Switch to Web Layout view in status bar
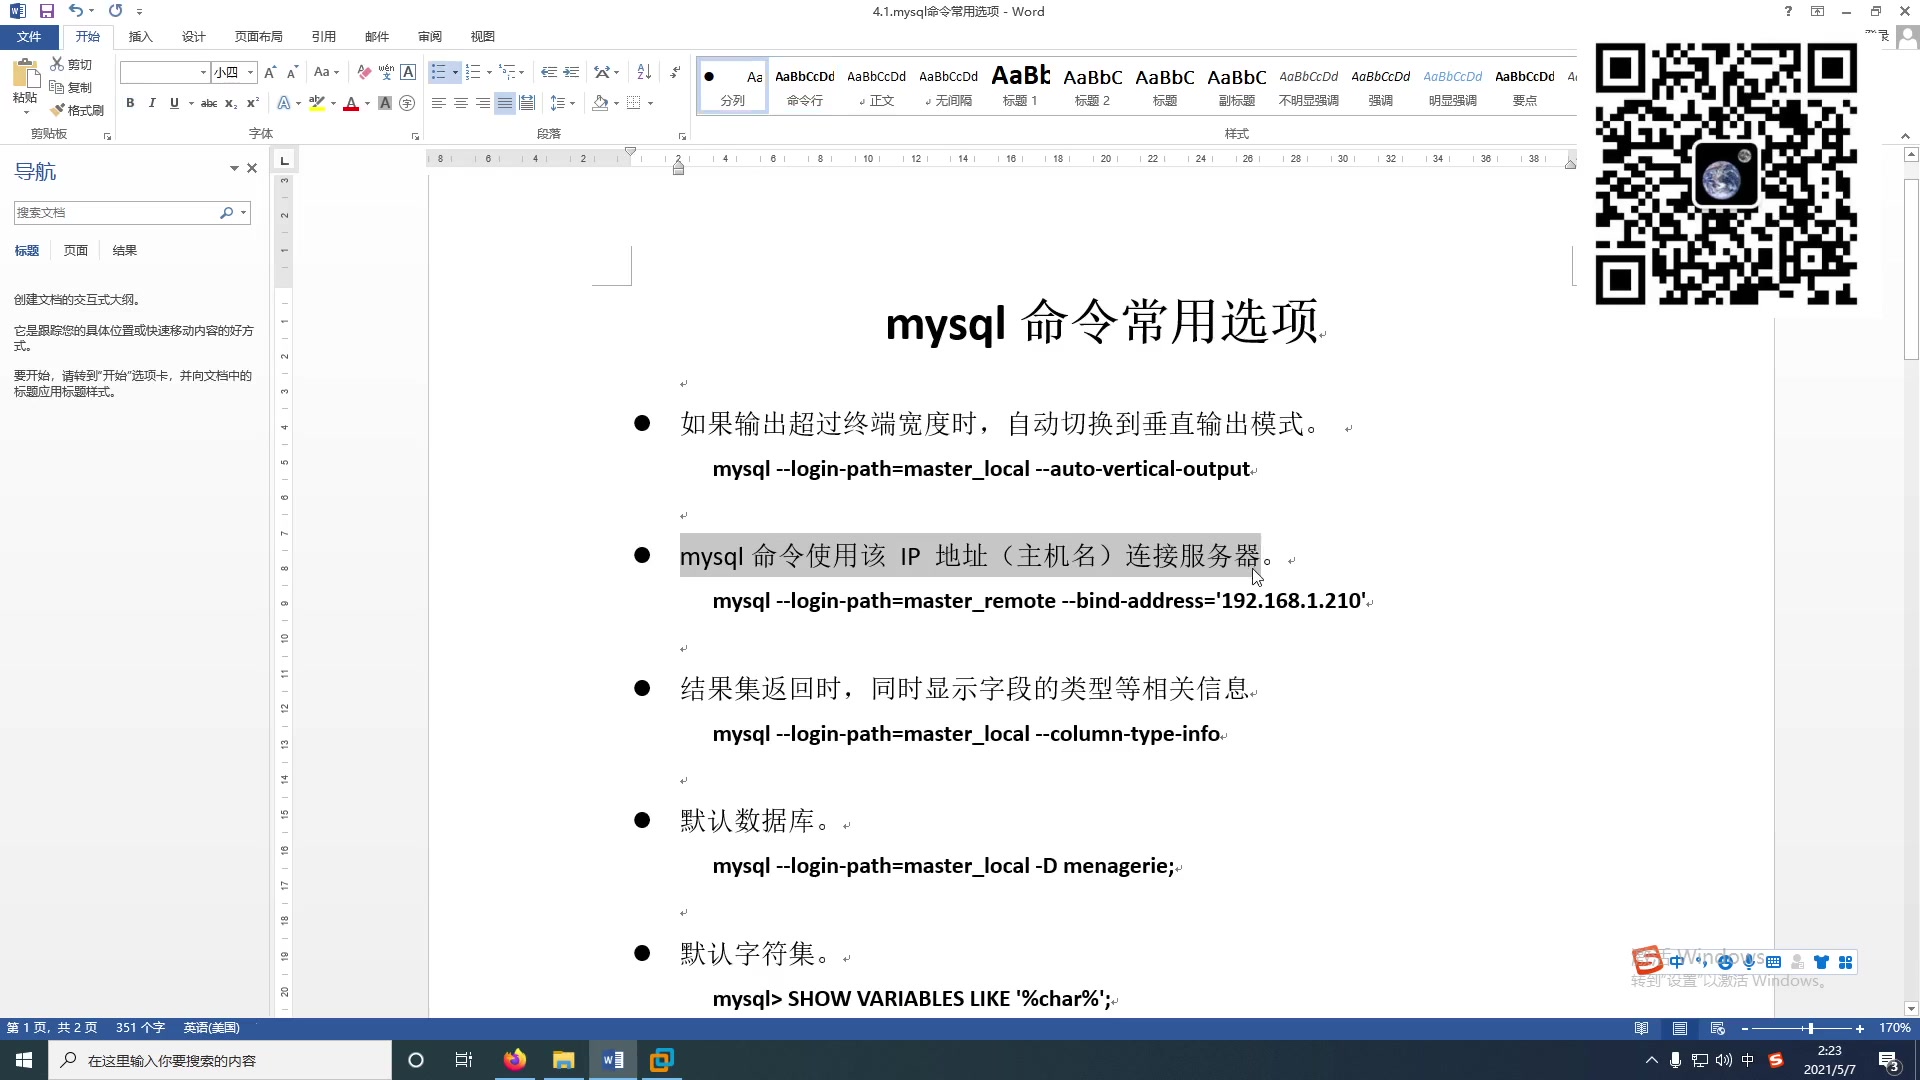1920x1080 pixels. click(x=1718, y=1028)
